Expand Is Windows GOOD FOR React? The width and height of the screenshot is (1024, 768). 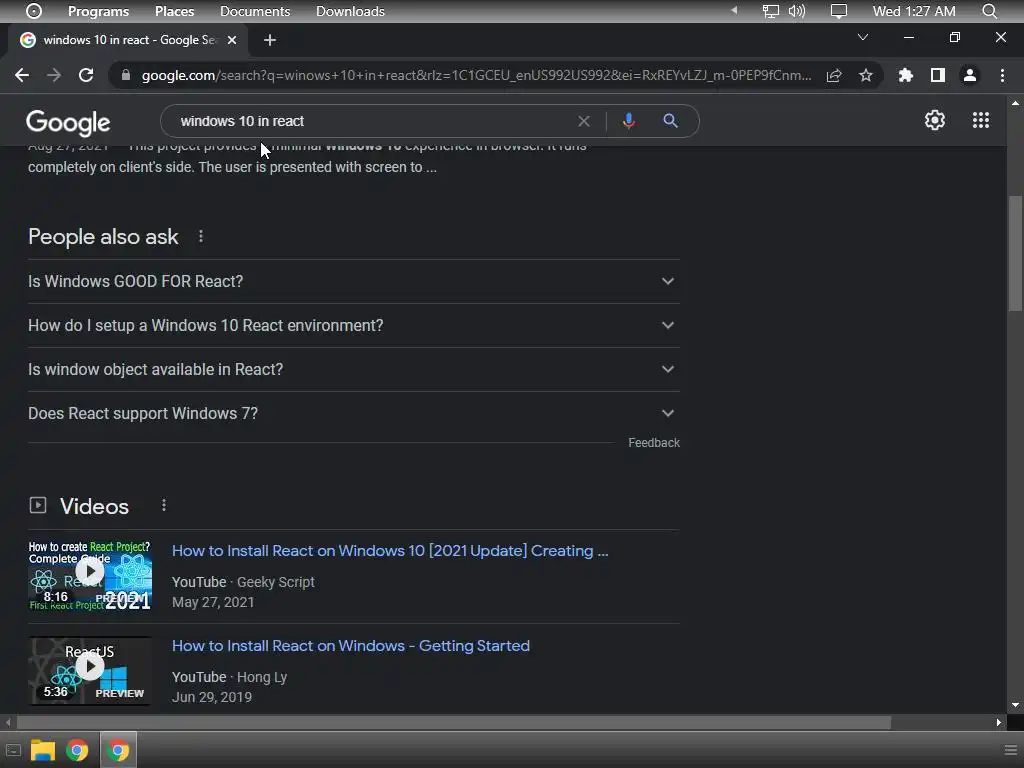(x=353, y=281)
